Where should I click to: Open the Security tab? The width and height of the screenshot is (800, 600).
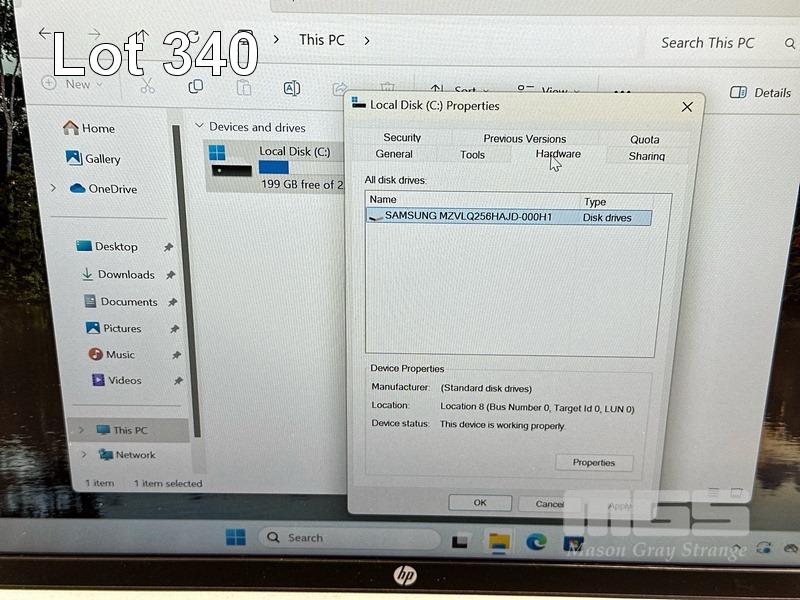pyautogui.click(x=402, y=138)
